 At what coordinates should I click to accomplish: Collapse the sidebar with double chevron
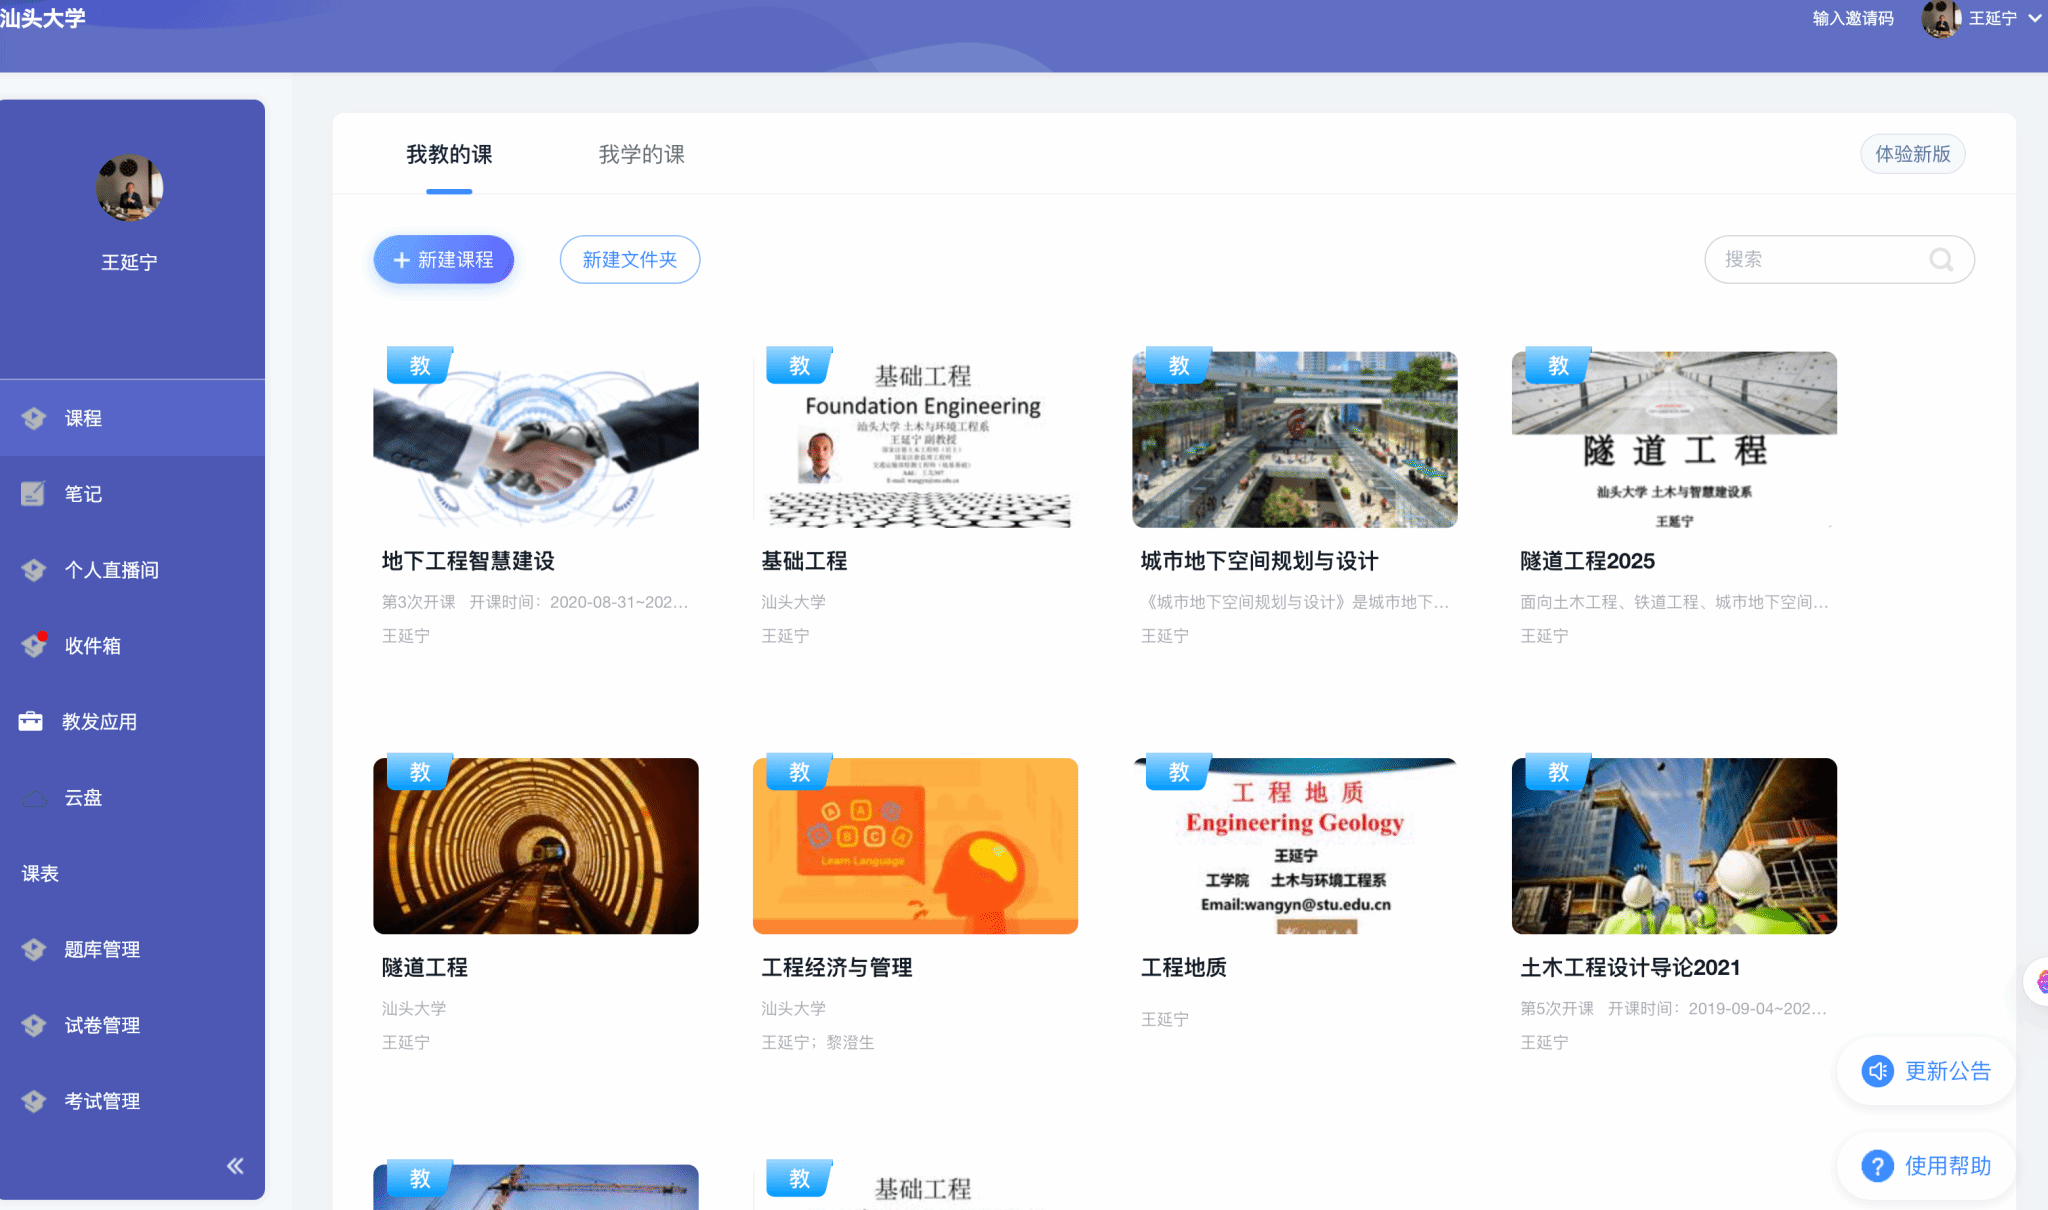click(235, 1166)
